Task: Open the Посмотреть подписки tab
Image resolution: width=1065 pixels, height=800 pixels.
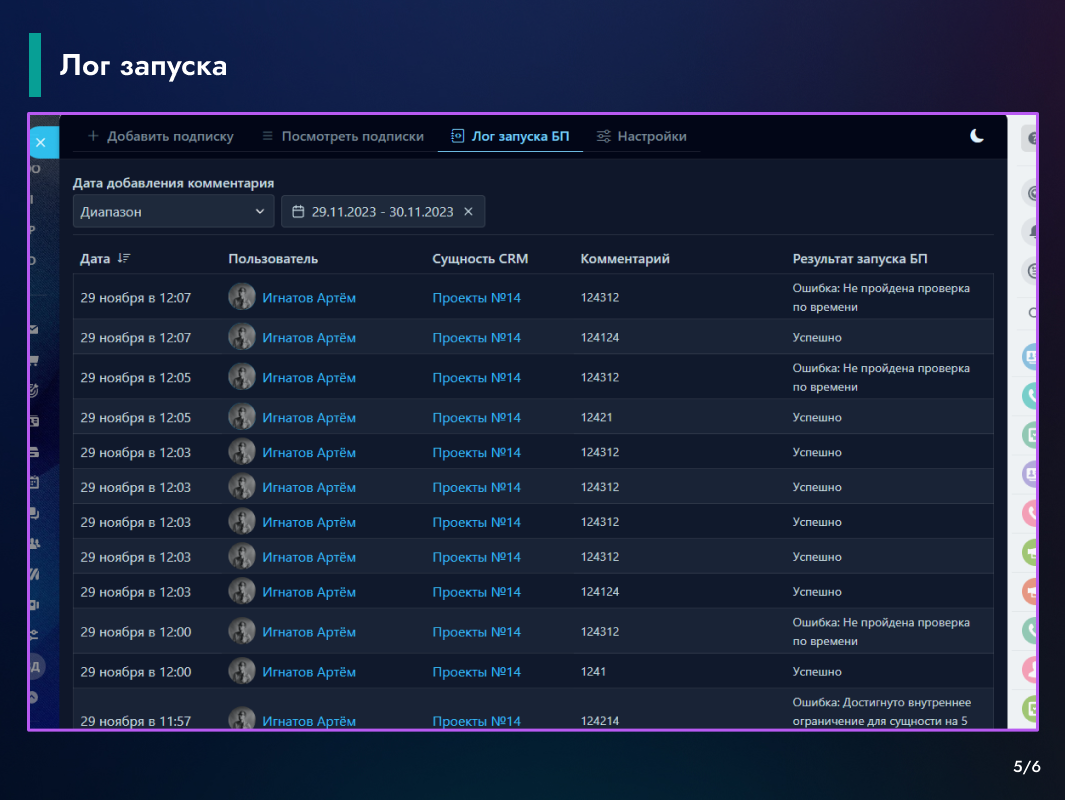Action: (x=343, y=137)
